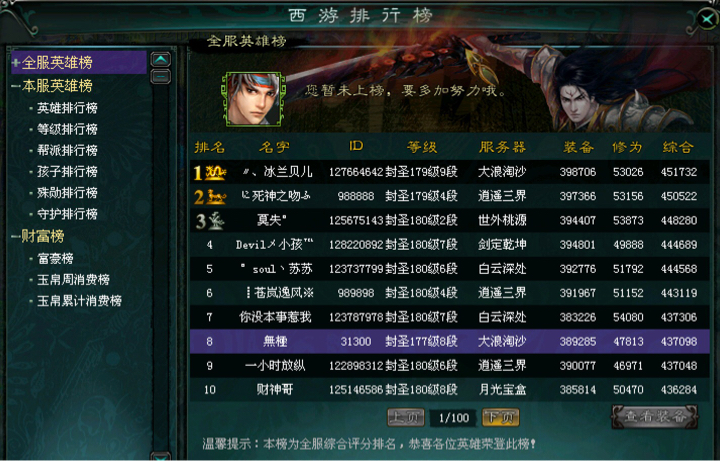Expand the 全服英雄榜 tree node
The height and width of the screenshot is (461, 720).
(x=16, y=63)
